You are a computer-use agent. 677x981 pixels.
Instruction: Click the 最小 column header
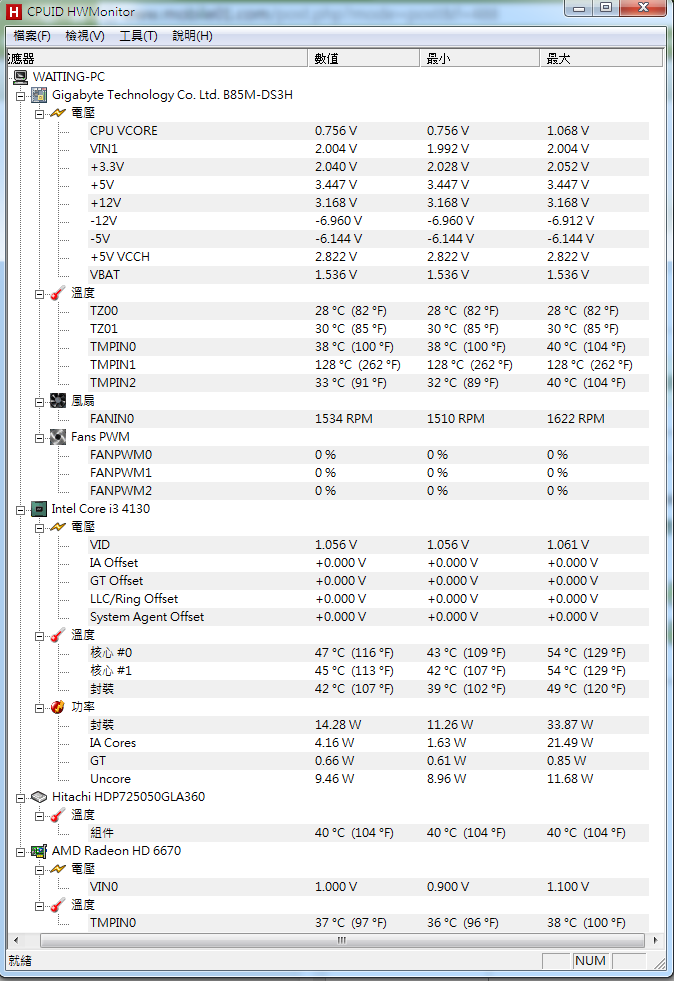(x=480, y=59)
